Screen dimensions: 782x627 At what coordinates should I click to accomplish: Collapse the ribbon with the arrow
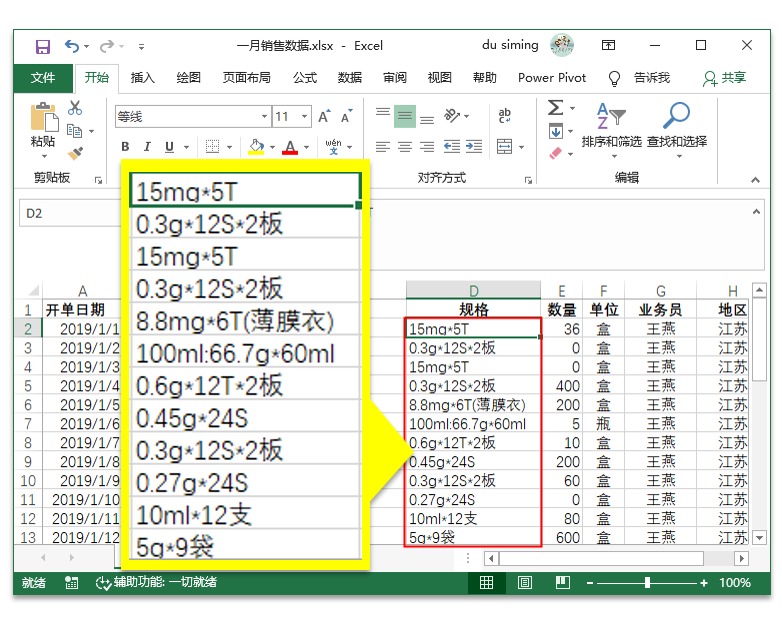[x=756, y=180]
